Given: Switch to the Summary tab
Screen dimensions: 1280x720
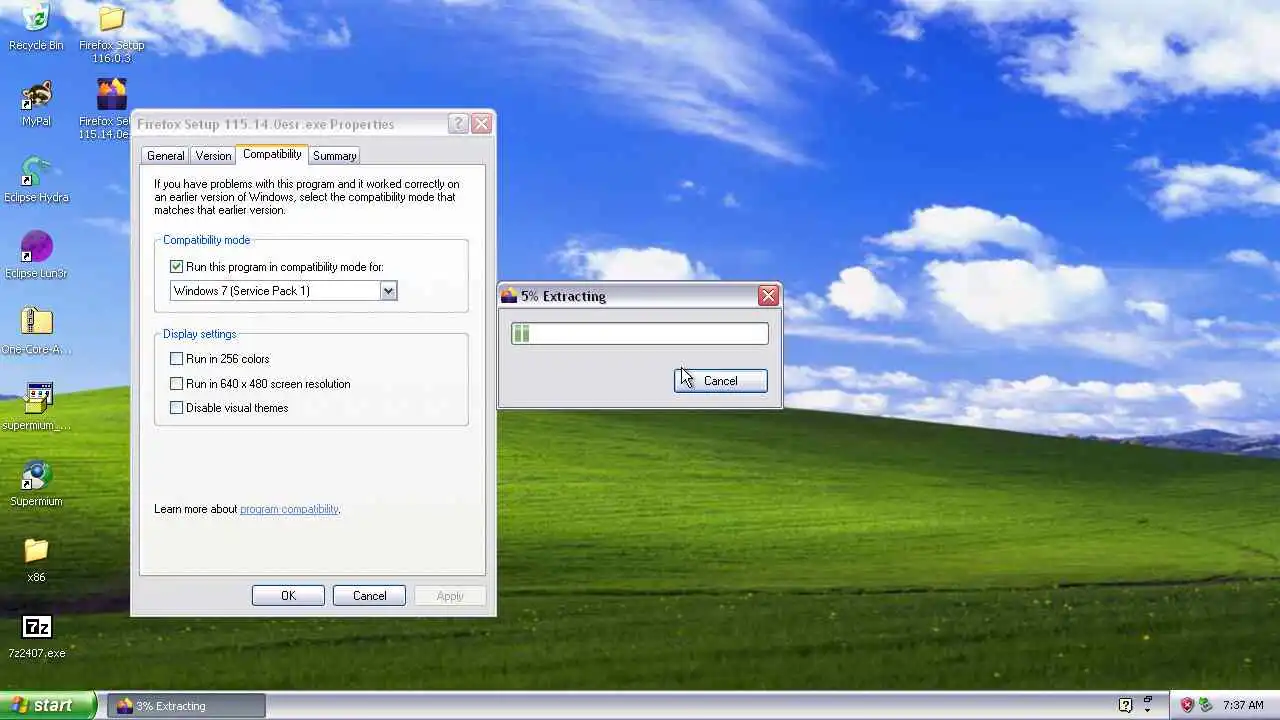Looking at the screenshot, I should [x=334, y=156].
